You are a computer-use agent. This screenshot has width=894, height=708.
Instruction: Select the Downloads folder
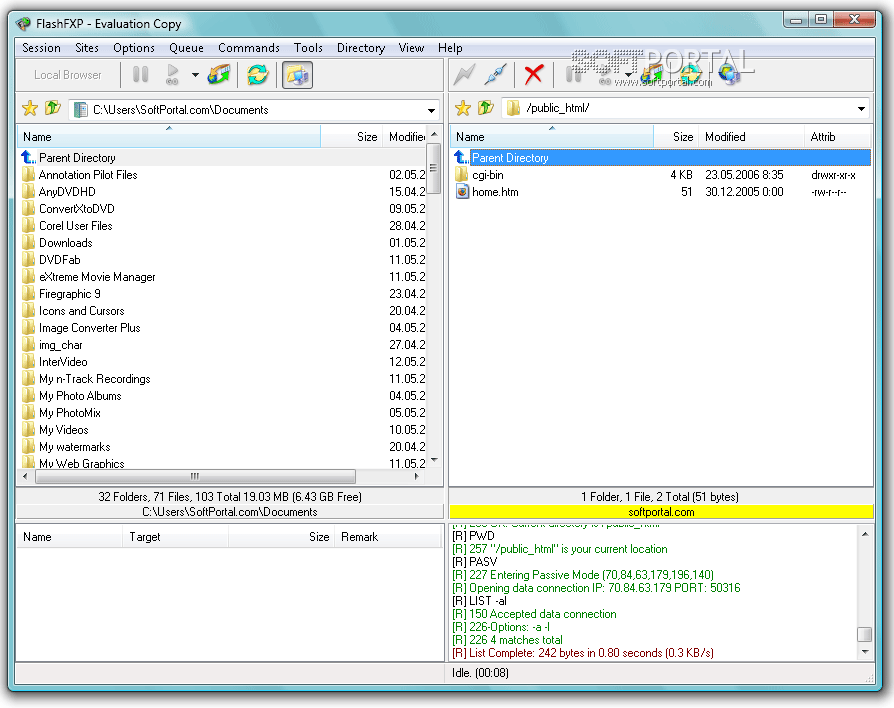[x=66, y=243]
